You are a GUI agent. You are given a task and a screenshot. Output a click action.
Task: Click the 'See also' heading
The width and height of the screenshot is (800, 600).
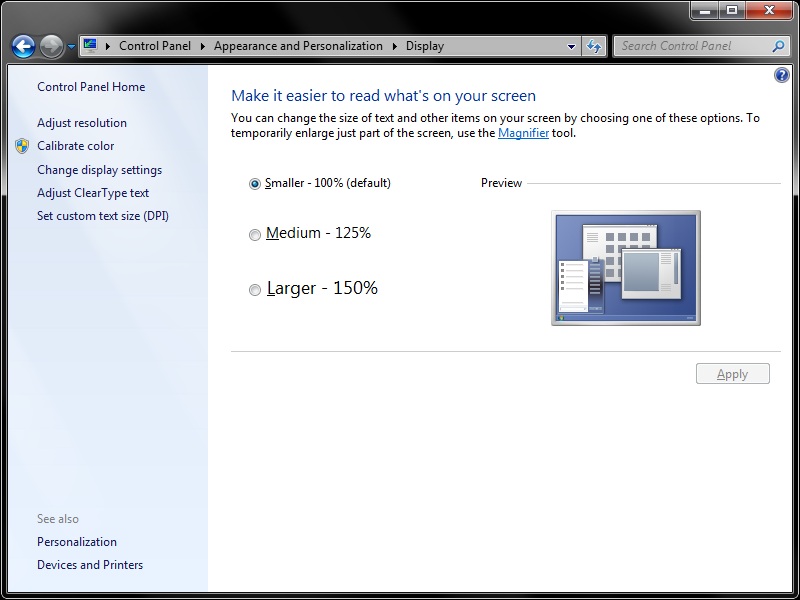point(58,519)
